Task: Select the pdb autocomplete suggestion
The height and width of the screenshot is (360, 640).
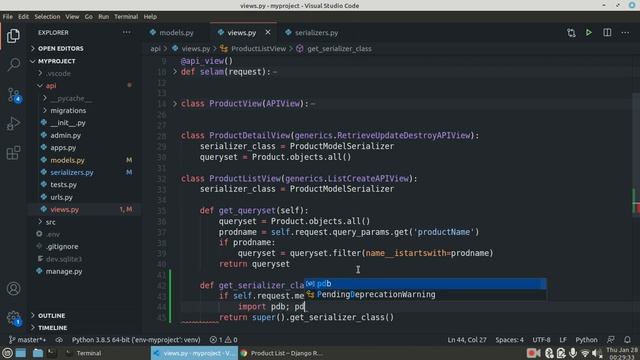Action: click(425, 284)
